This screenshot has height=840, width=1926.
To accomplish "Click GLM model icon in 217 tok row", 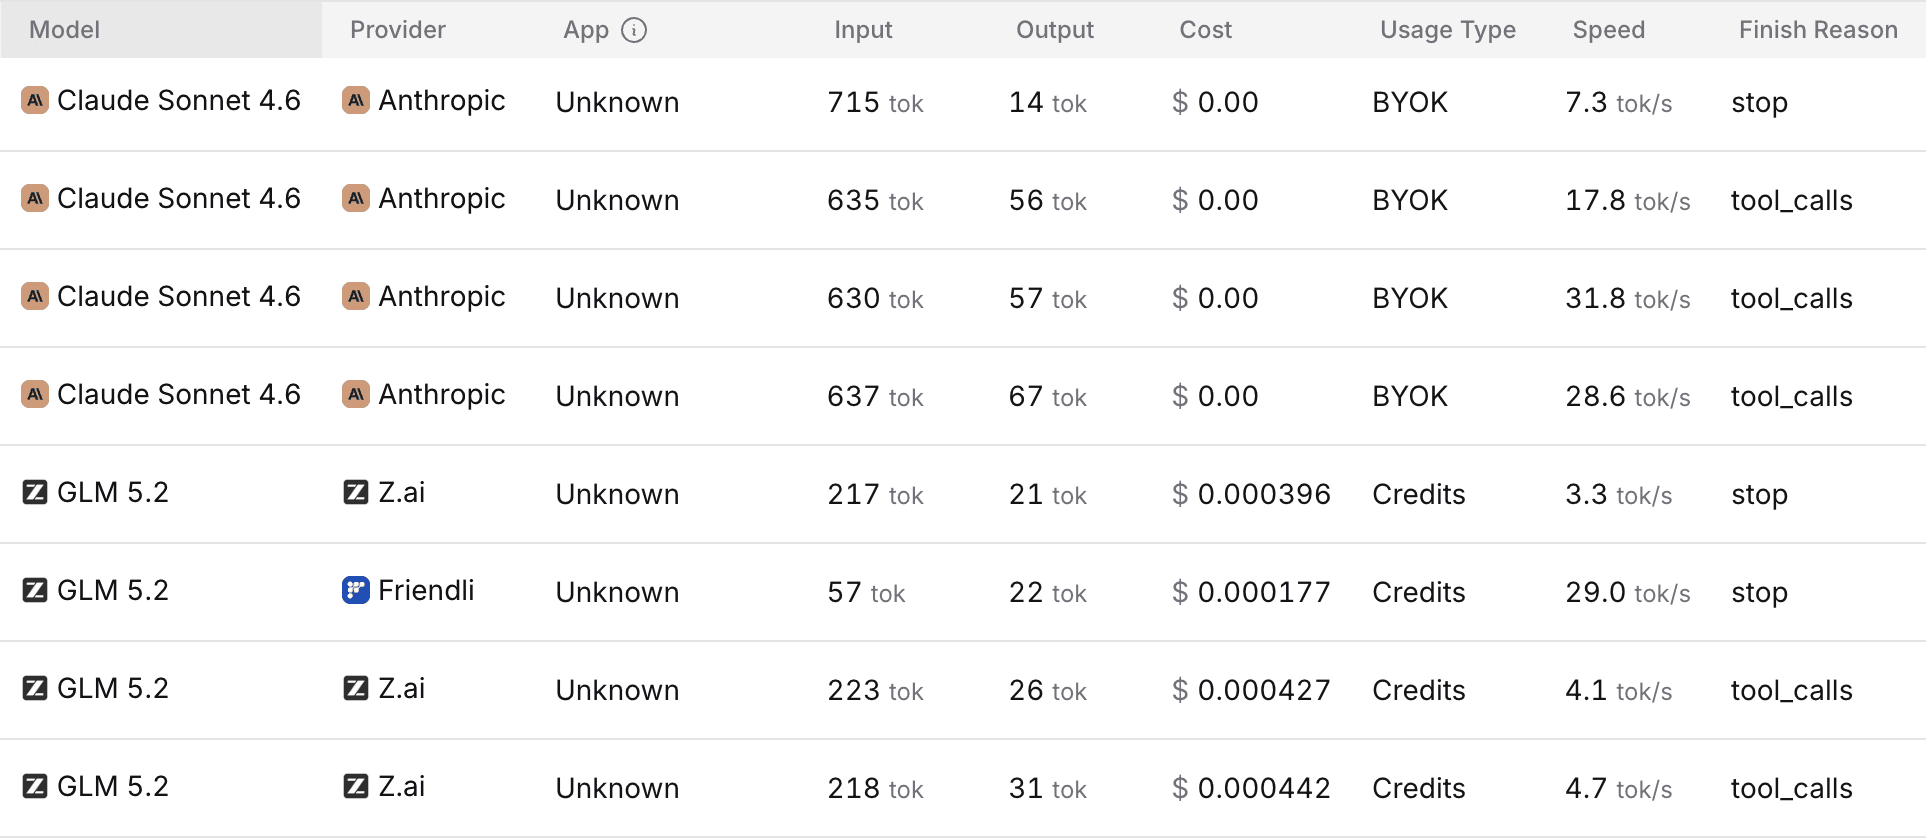I will [35, 492].
